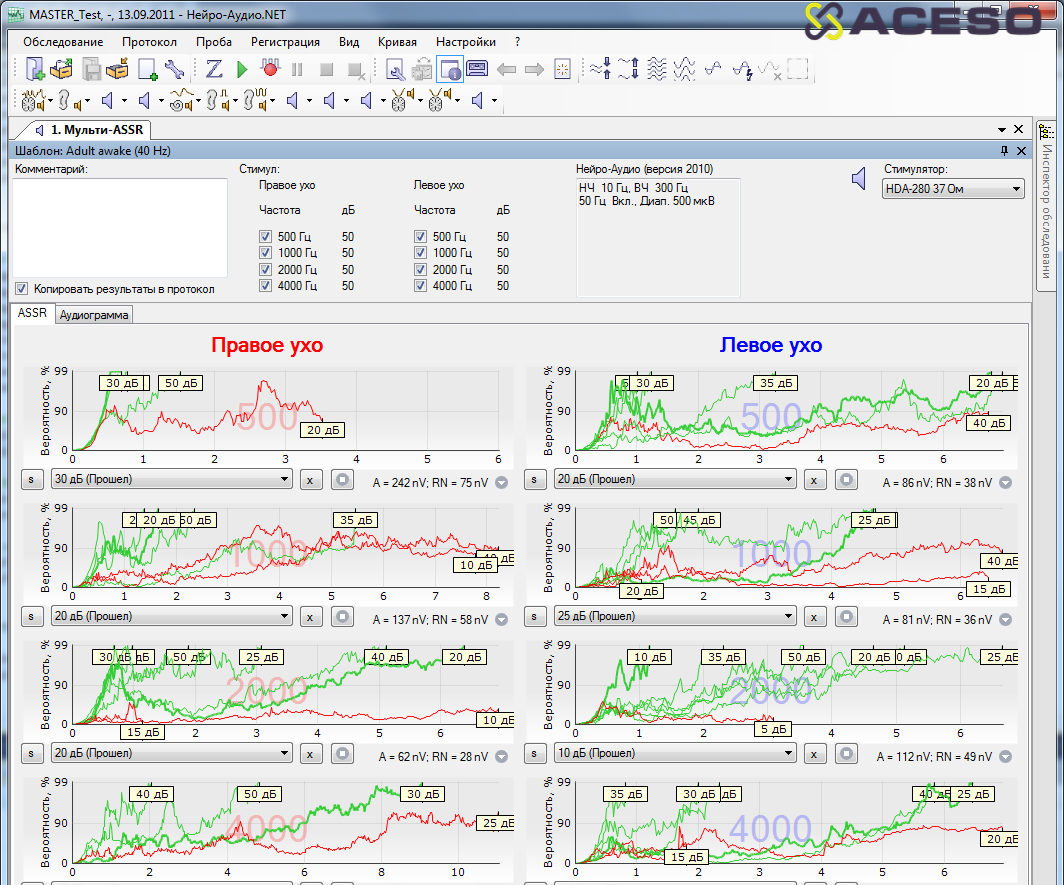Click the open examination folder icon
1064x885 pixels.
pos(62,69)
